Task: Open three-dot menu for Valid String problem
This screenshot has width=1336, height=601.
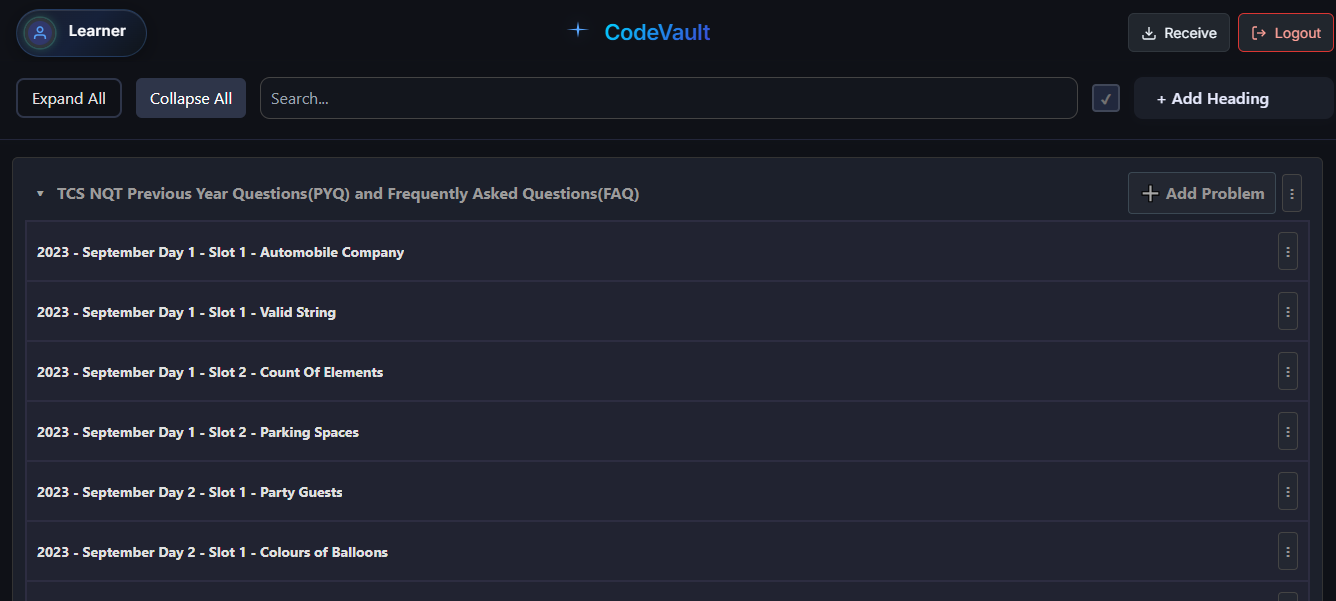Action: pyautogui.click(x=1288, y=311)
